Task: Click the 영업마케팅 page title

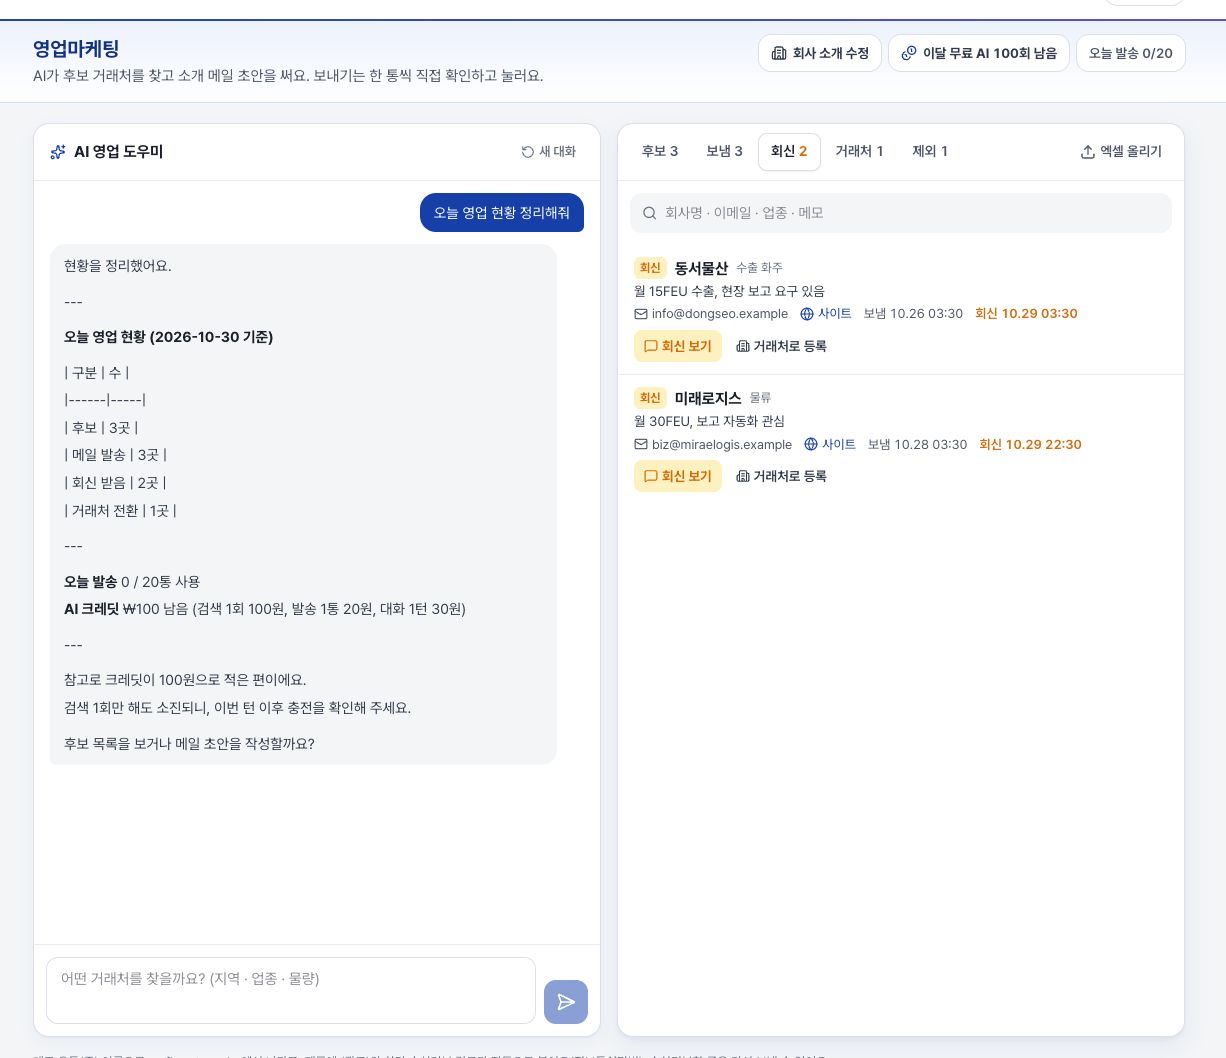Action: click(x=76, y=49)
